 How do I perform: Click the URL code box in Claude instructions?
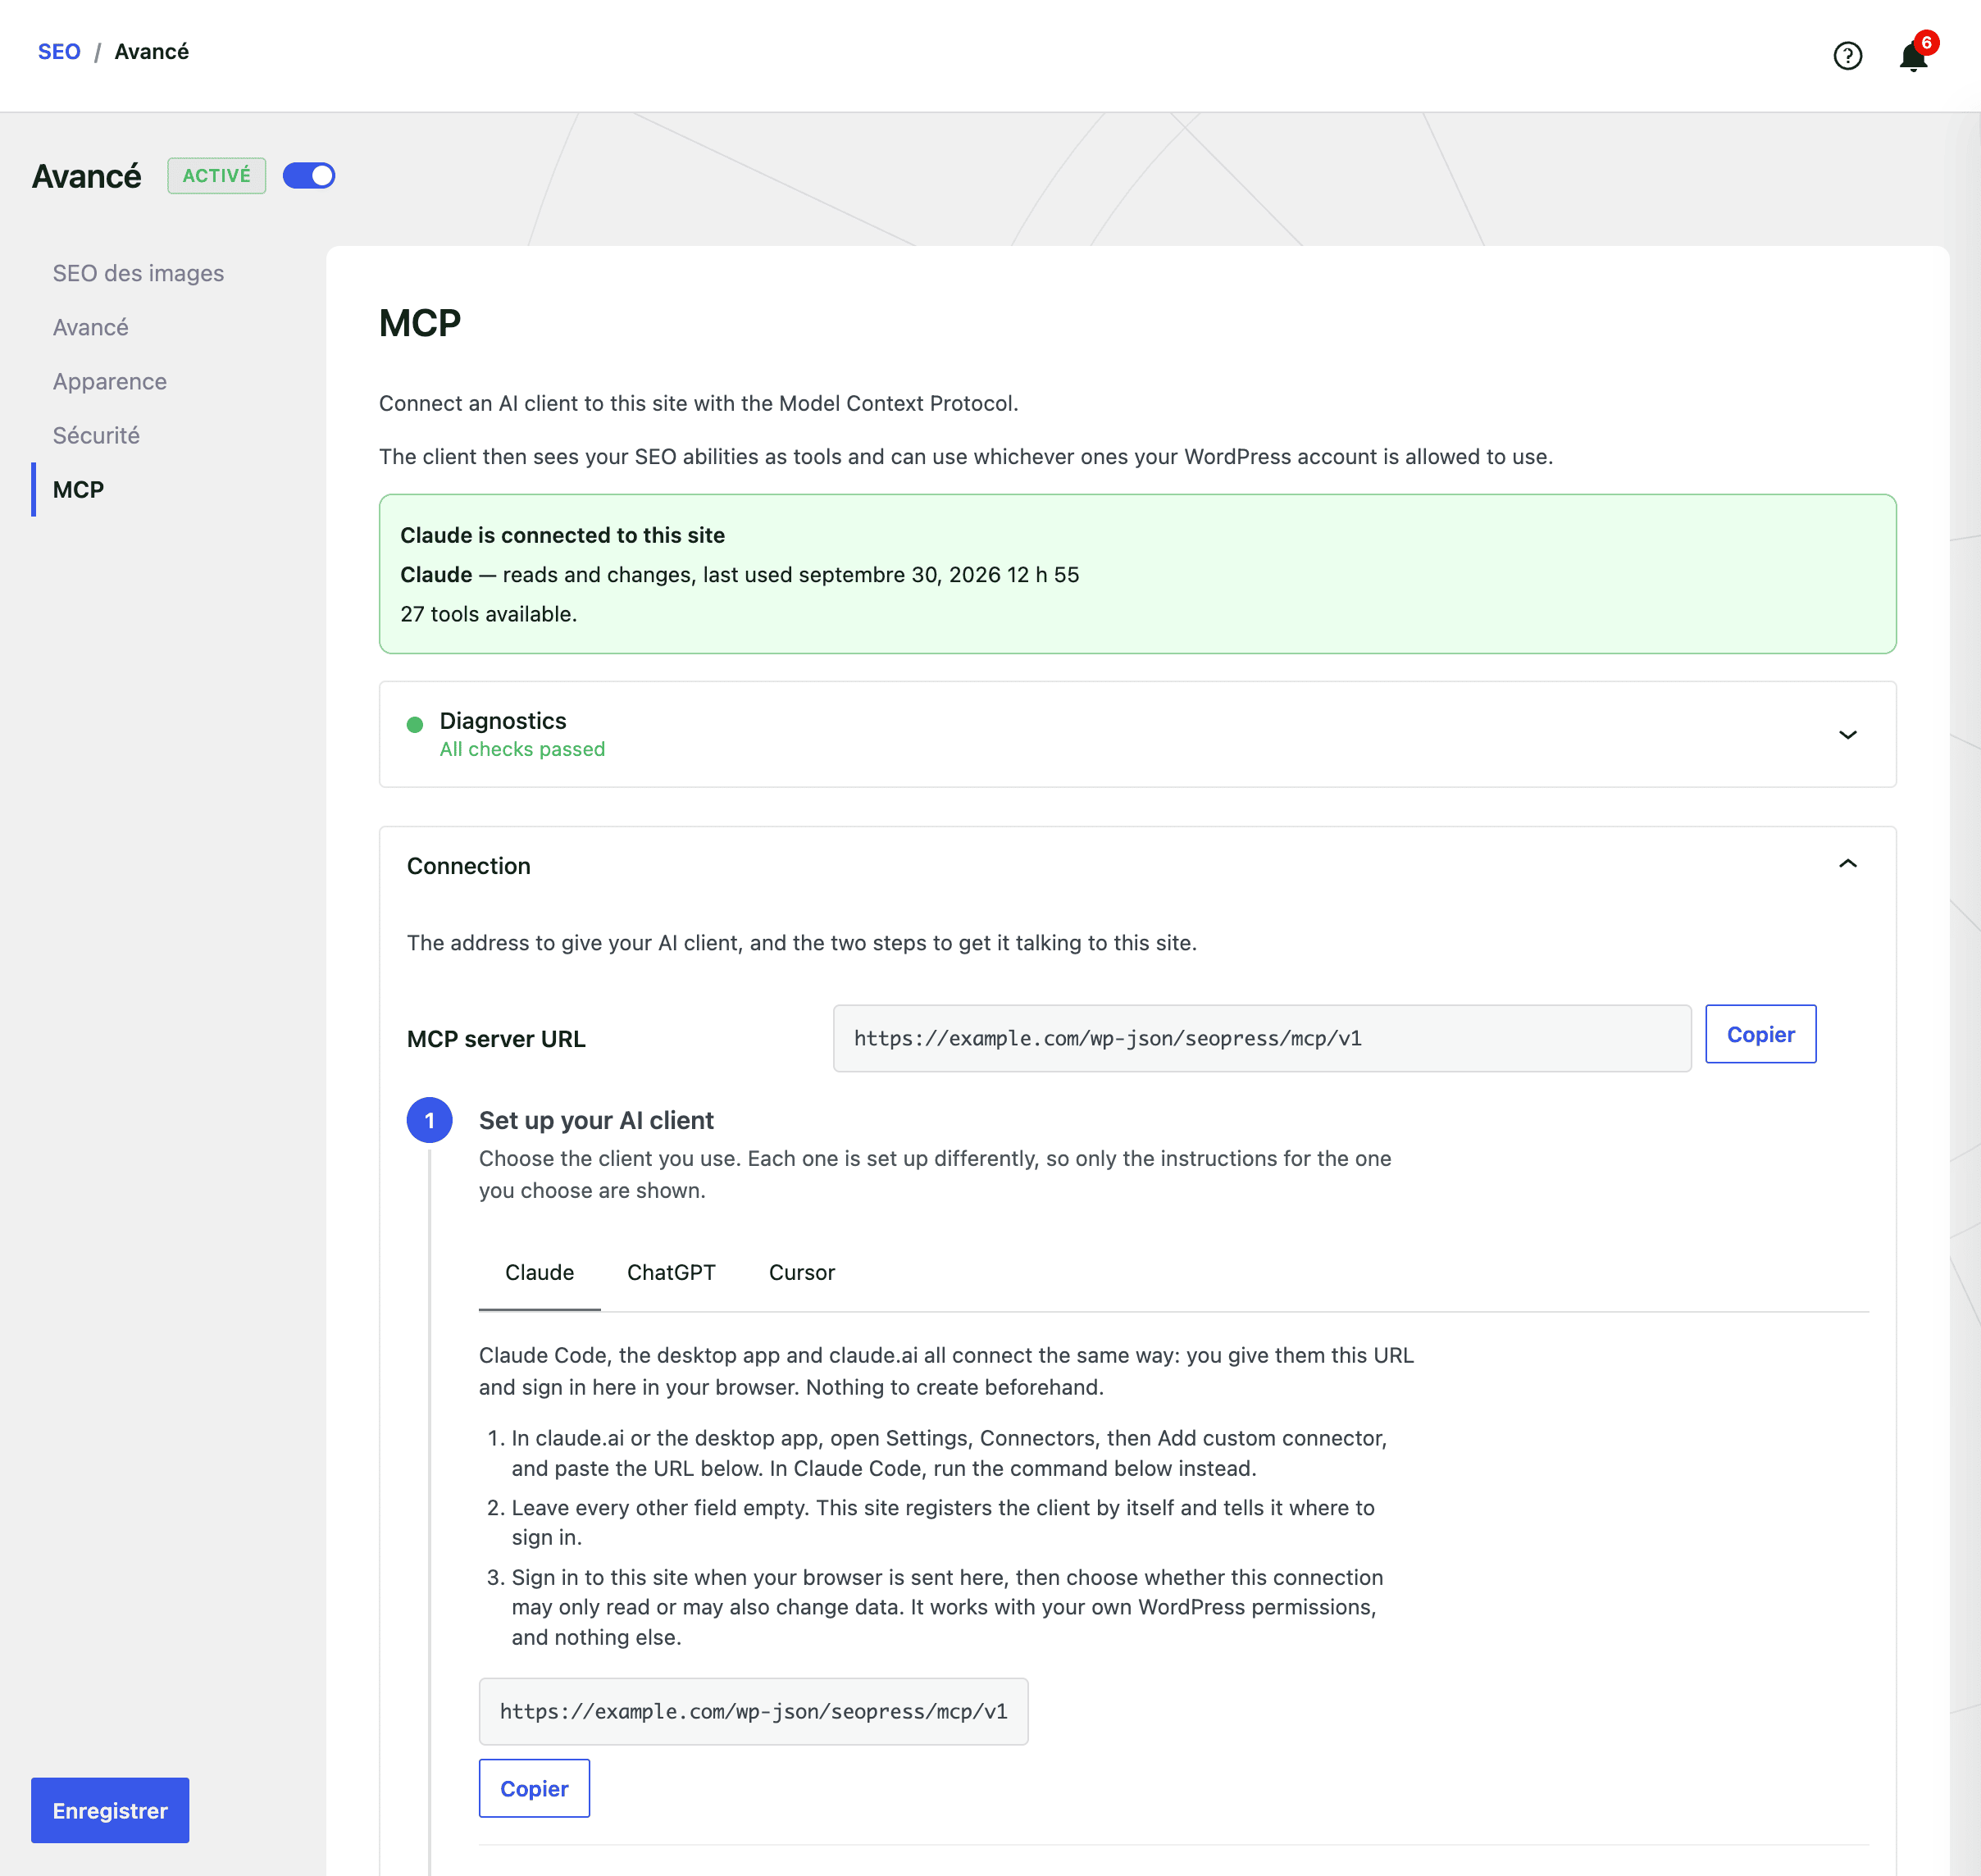(x=753, y=1711)
